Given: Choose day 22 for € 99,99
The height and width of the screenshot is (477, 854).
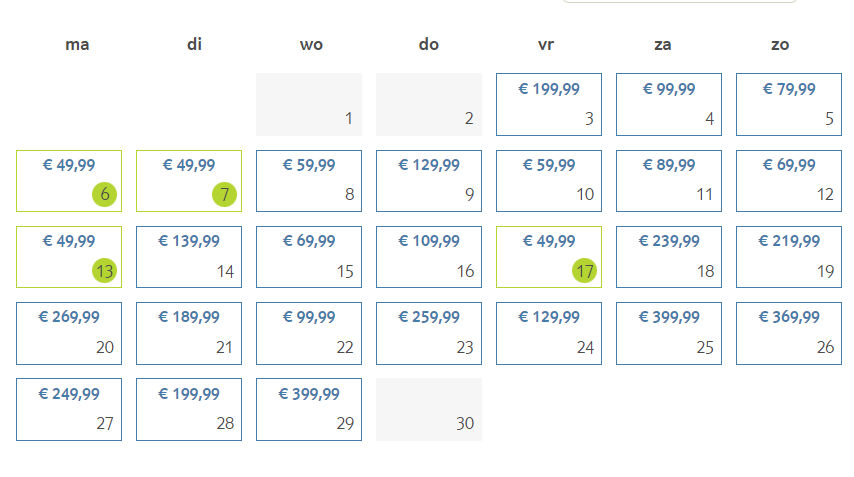Looking at the screenshot, I should tap(309, 333).
